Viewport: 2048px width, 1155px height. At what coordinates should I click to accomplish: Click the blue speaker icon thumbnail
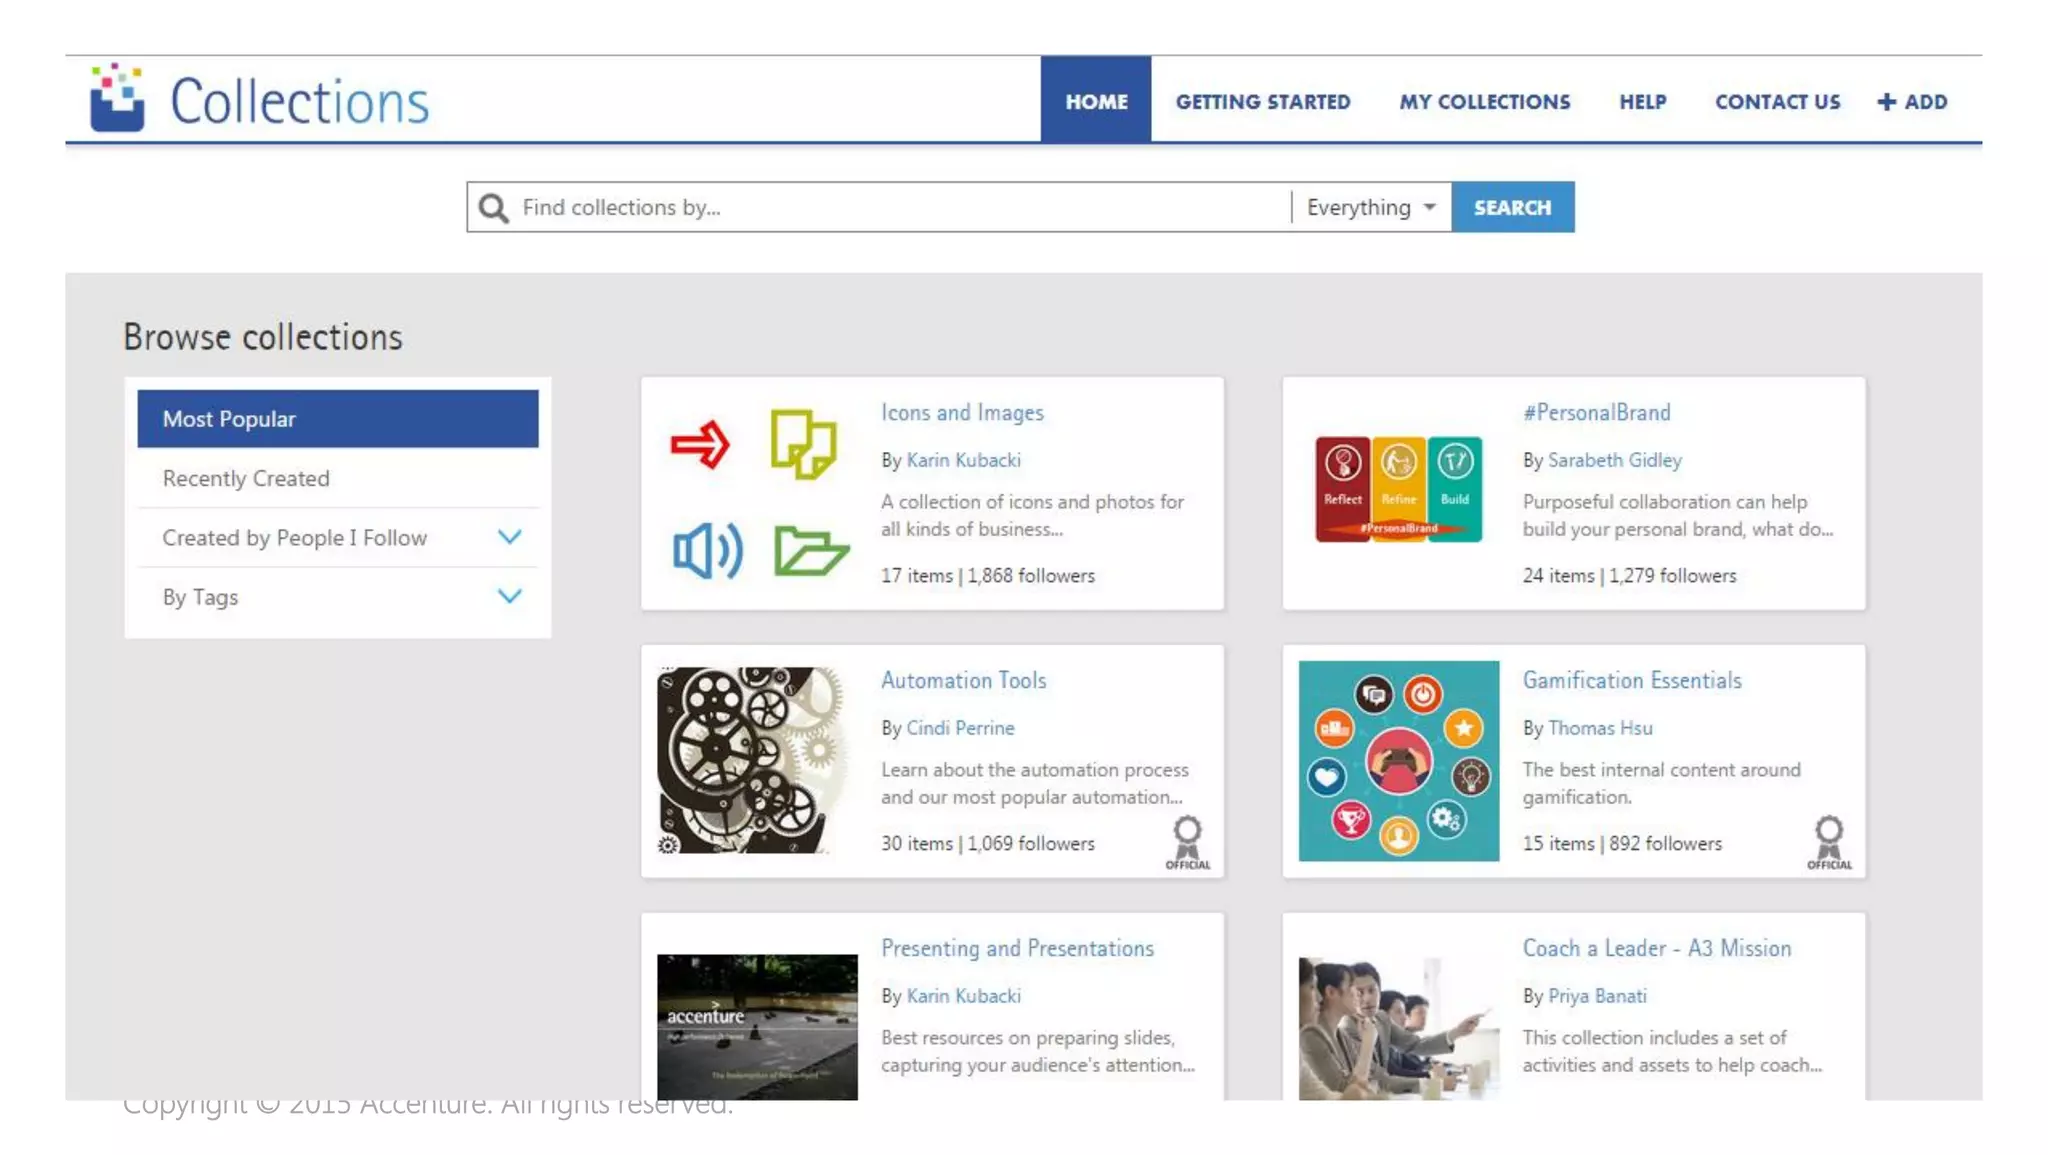(707, 550)
